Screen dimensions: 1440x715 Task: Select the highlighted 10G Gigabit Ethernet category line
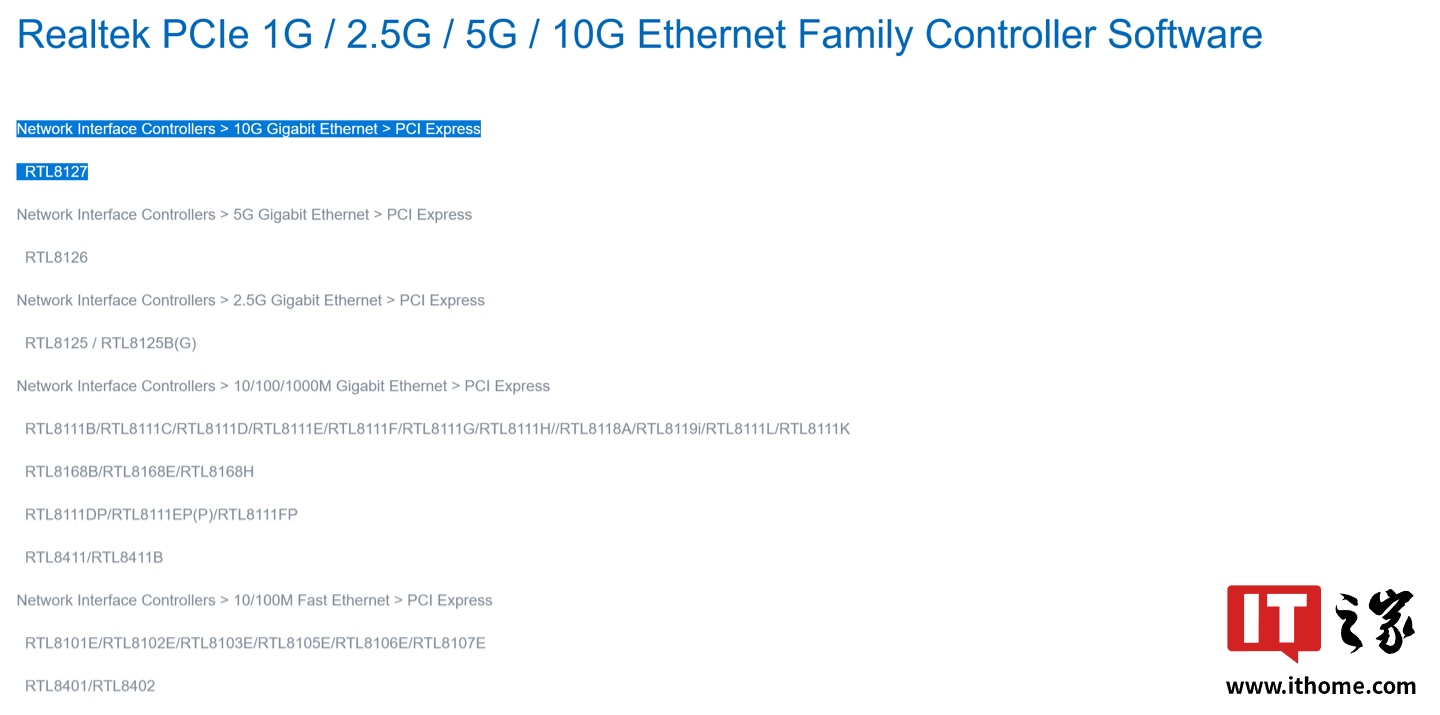tap(249, 129)
